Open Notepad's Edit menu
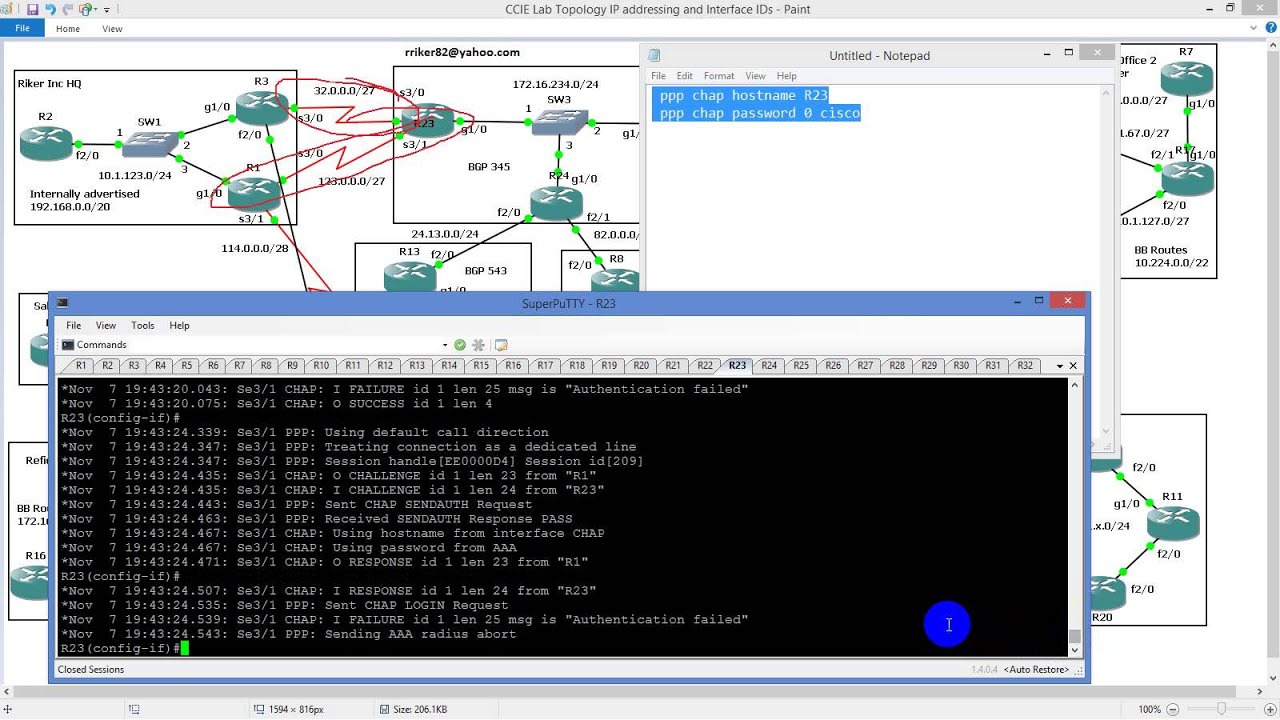The height and width of the screenshot is (720, 1280). [x=684, y=76]
